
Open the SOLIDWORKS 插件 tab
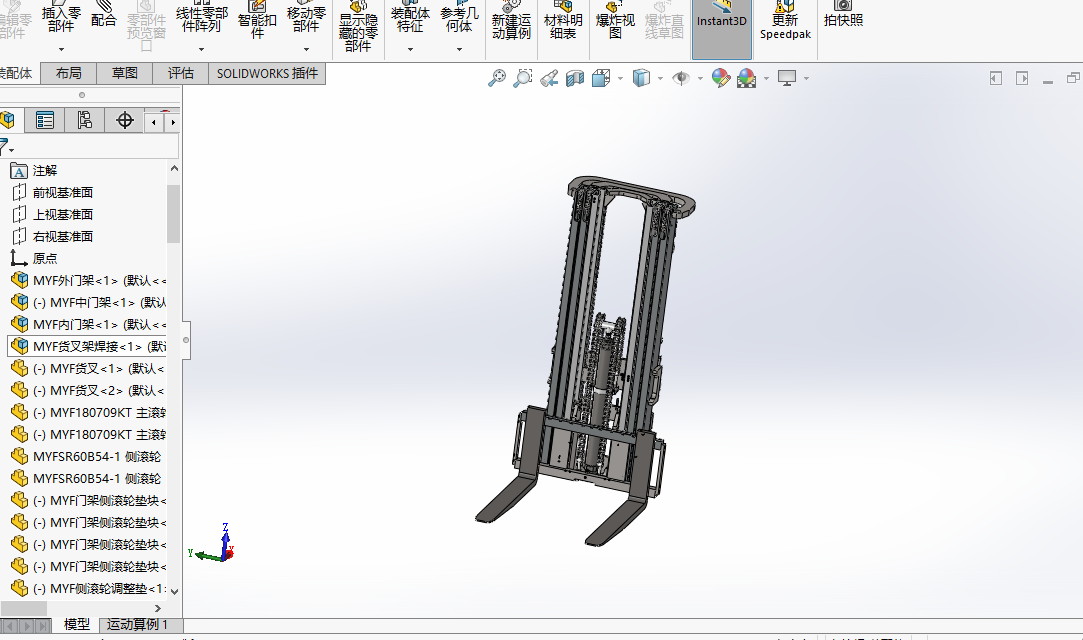click(x=267, y=73)
